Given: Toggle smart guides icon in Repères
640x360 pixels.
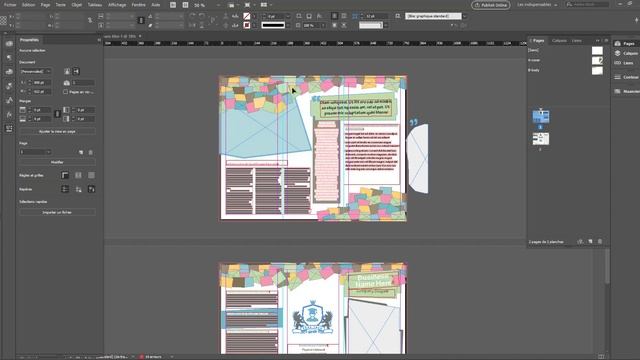Looking at the screenshot, I should tap(91, 189).
